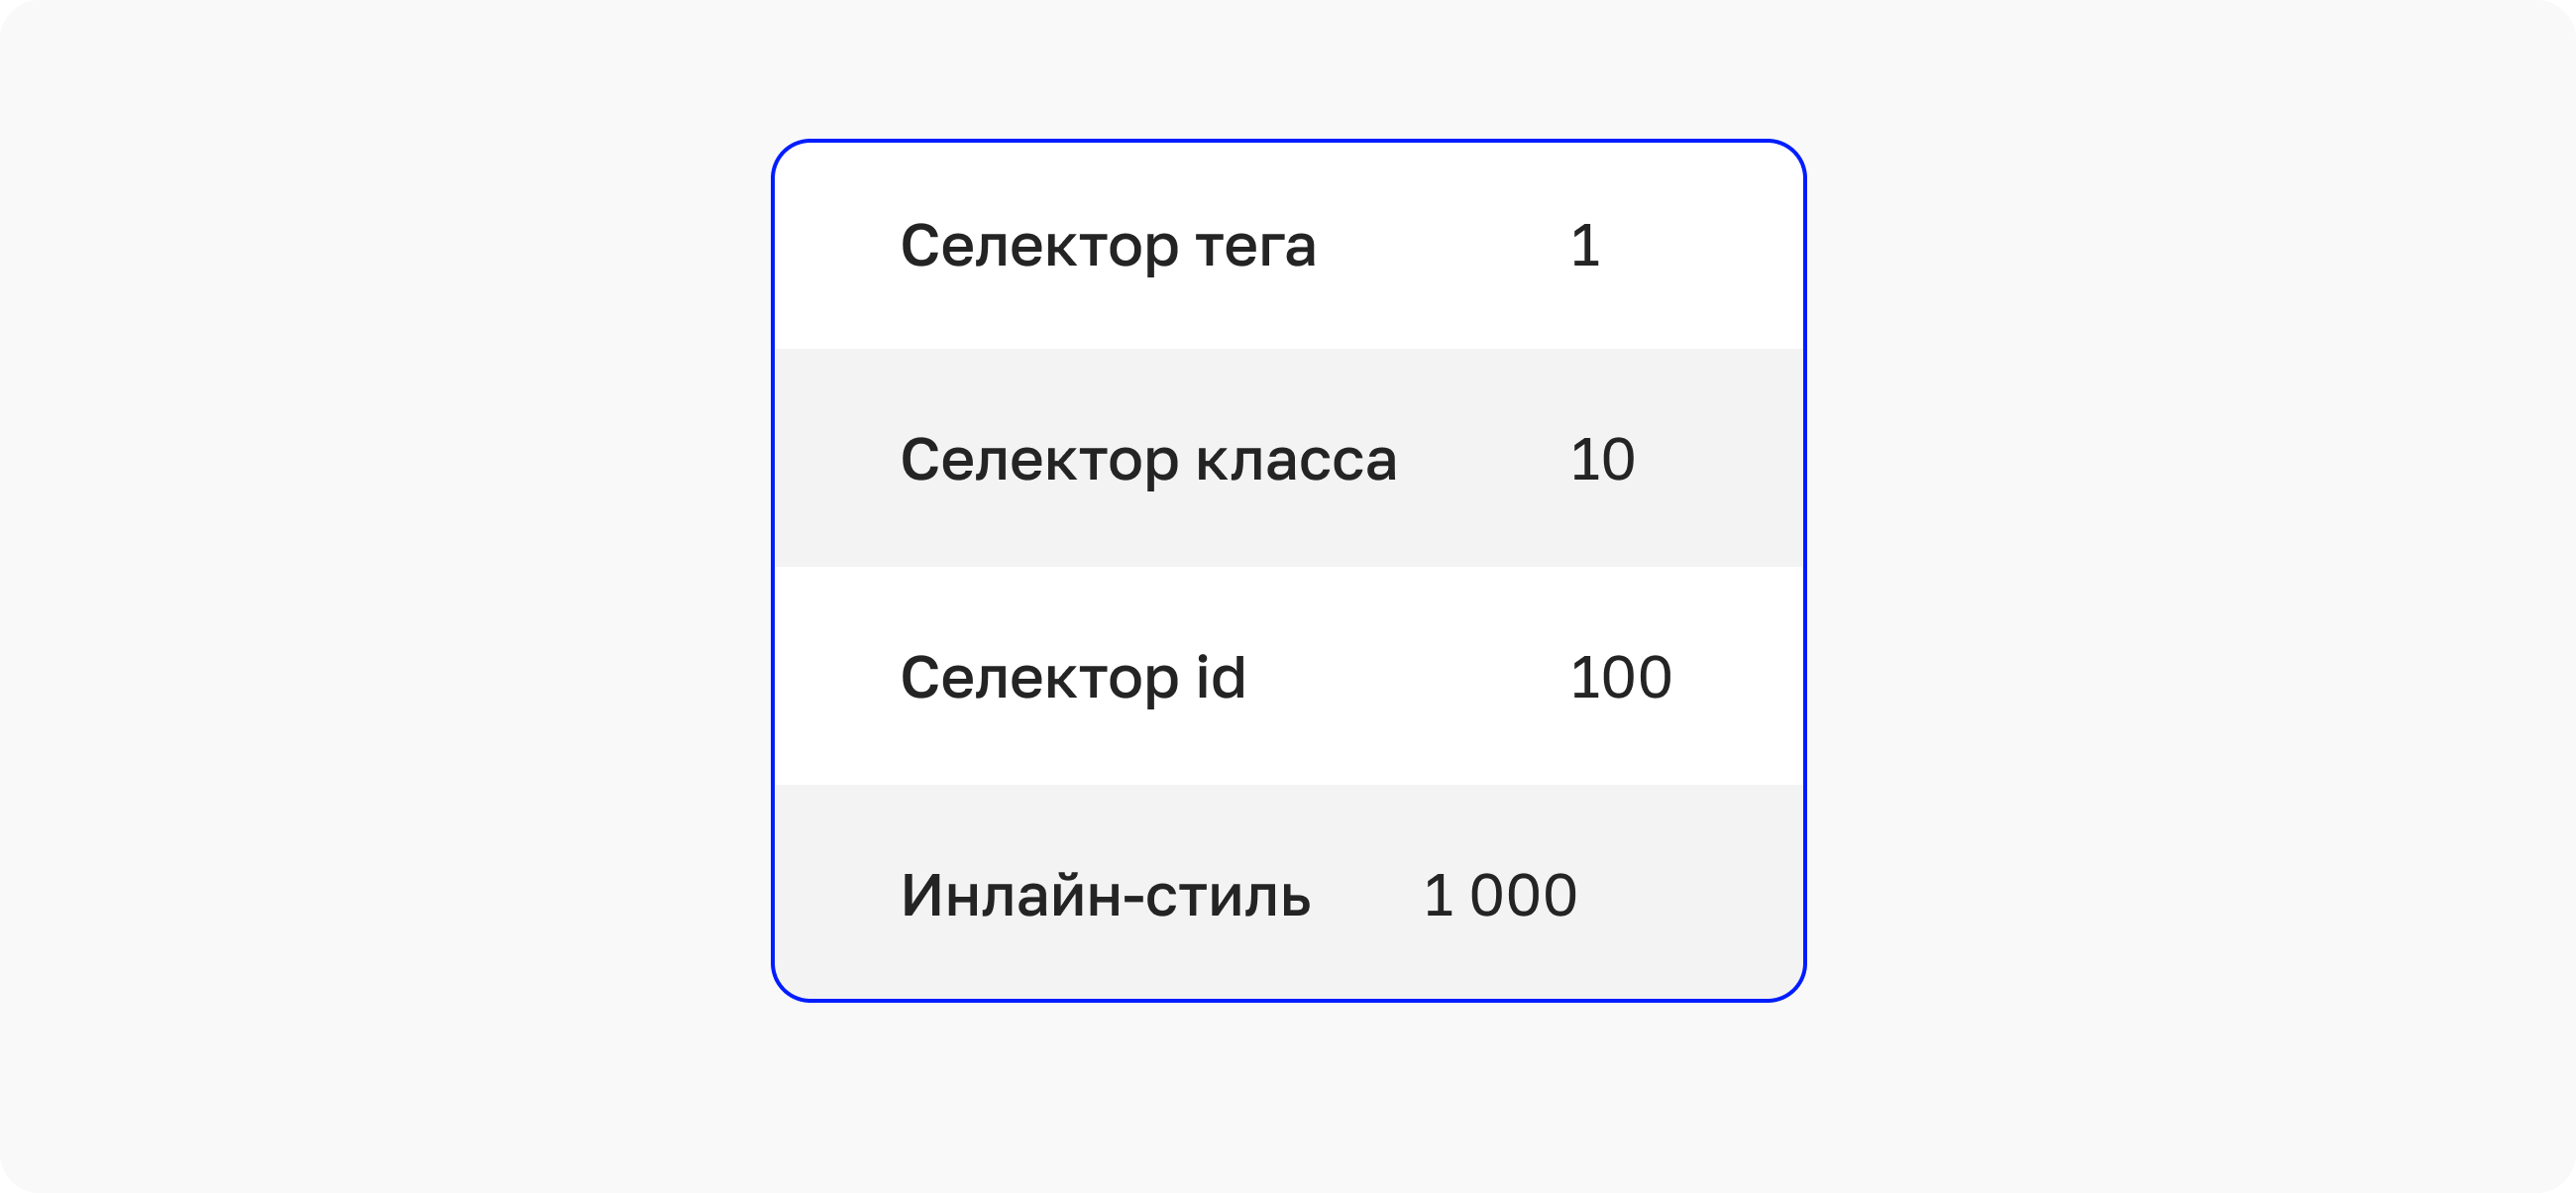
Task: Click the word "id" in third row
Action: 1221,676
